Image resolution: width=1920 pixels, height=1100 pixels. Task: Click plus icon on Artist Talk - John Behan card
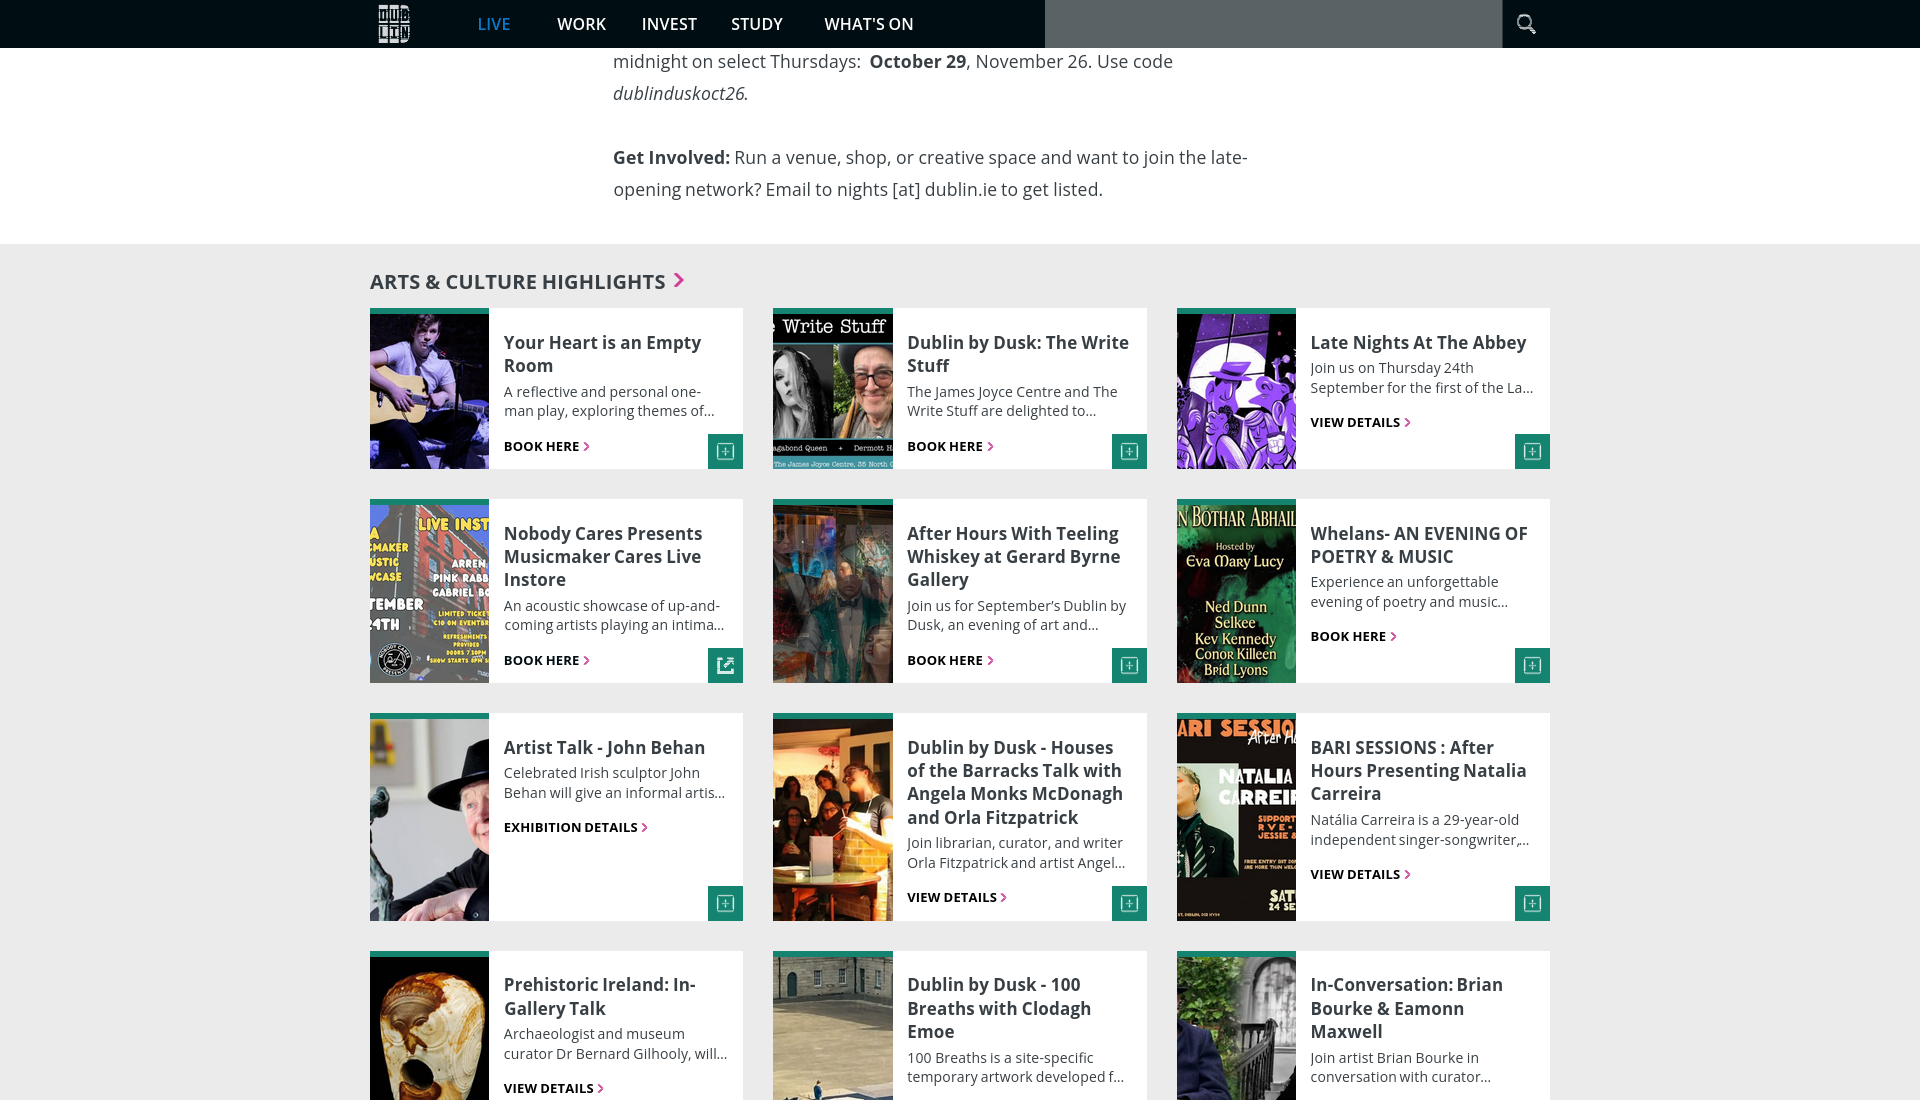tap(725, 903)
